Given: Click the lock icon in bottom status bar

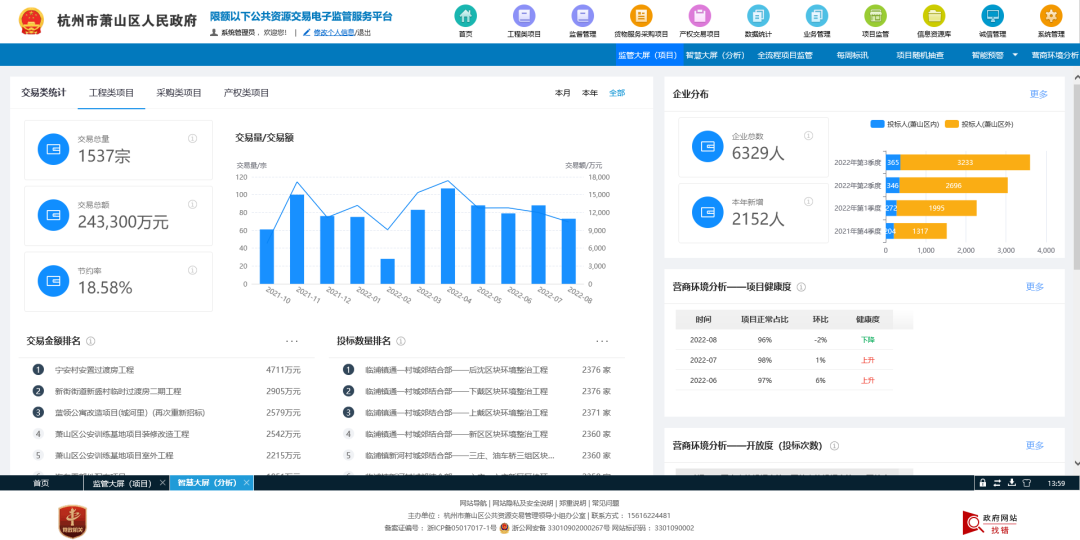Looking at the screenshot, I should pyautogui.click(x=983, y=483).
